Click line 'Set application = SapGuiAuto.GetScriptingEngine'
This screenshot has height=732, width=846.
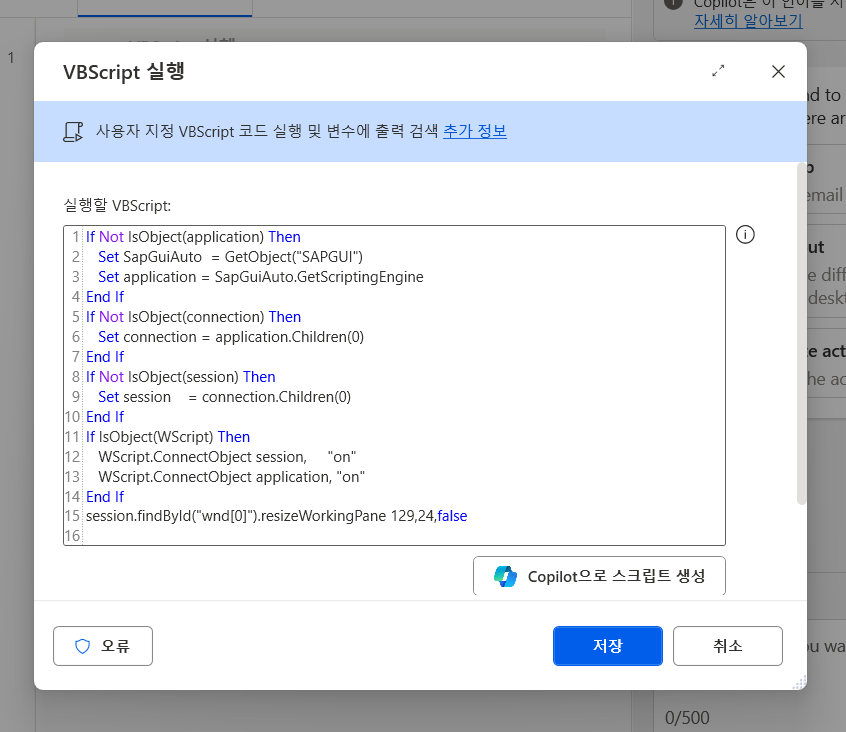pos(261,277)
